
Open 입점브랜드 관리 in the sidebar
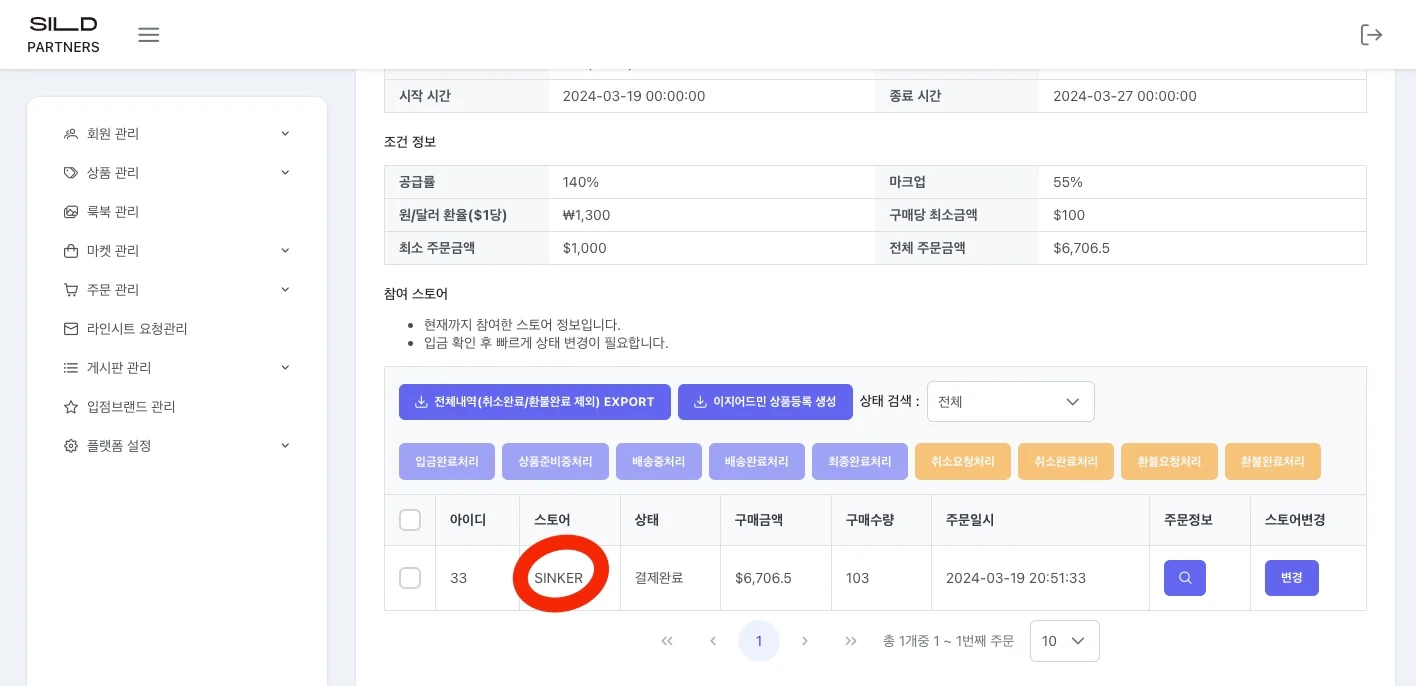(131, 407)
